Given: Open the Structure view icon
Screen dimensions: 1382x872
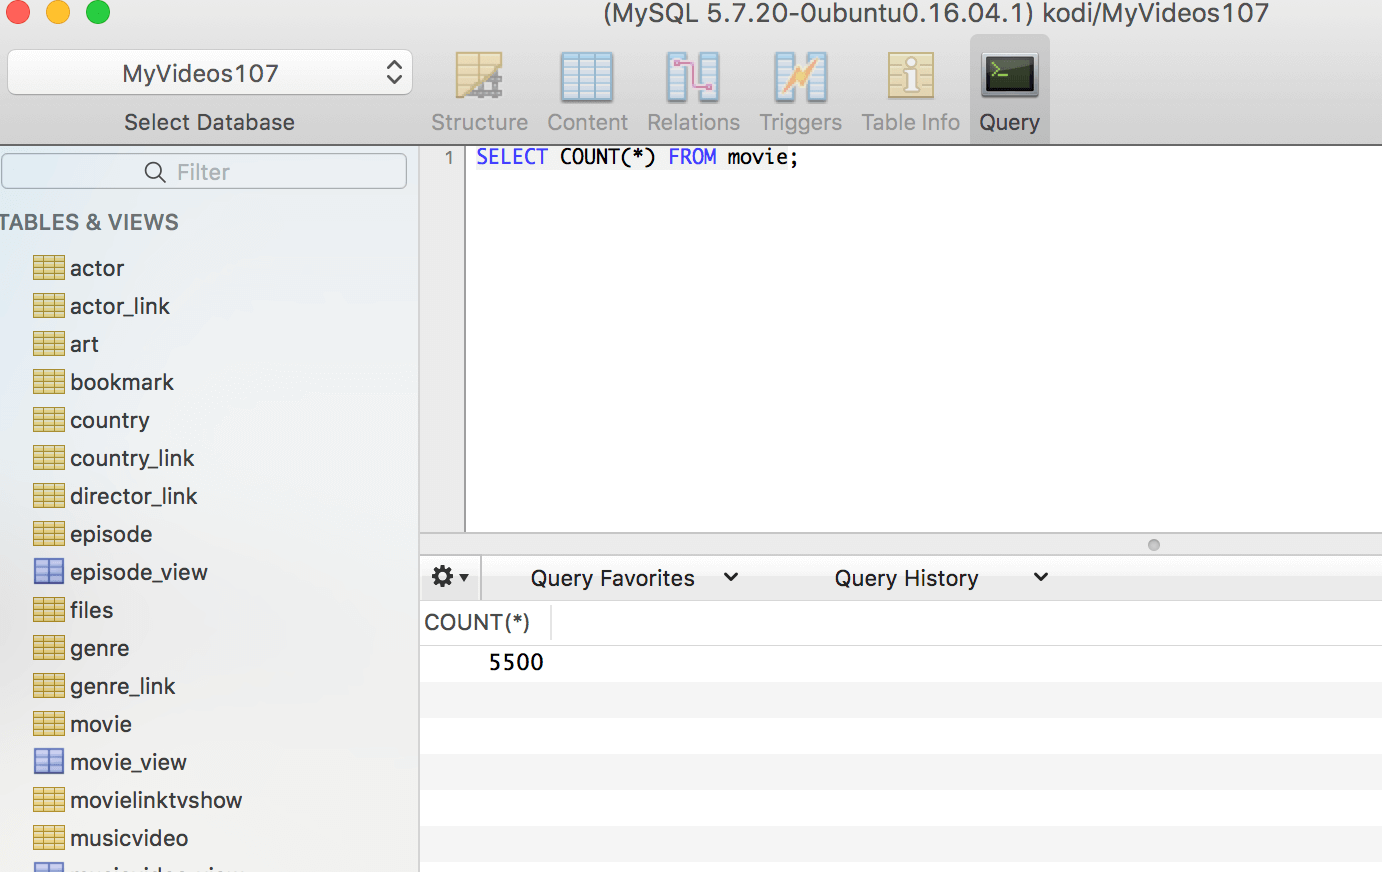Looking at the screenshot, I should [479, 78].
